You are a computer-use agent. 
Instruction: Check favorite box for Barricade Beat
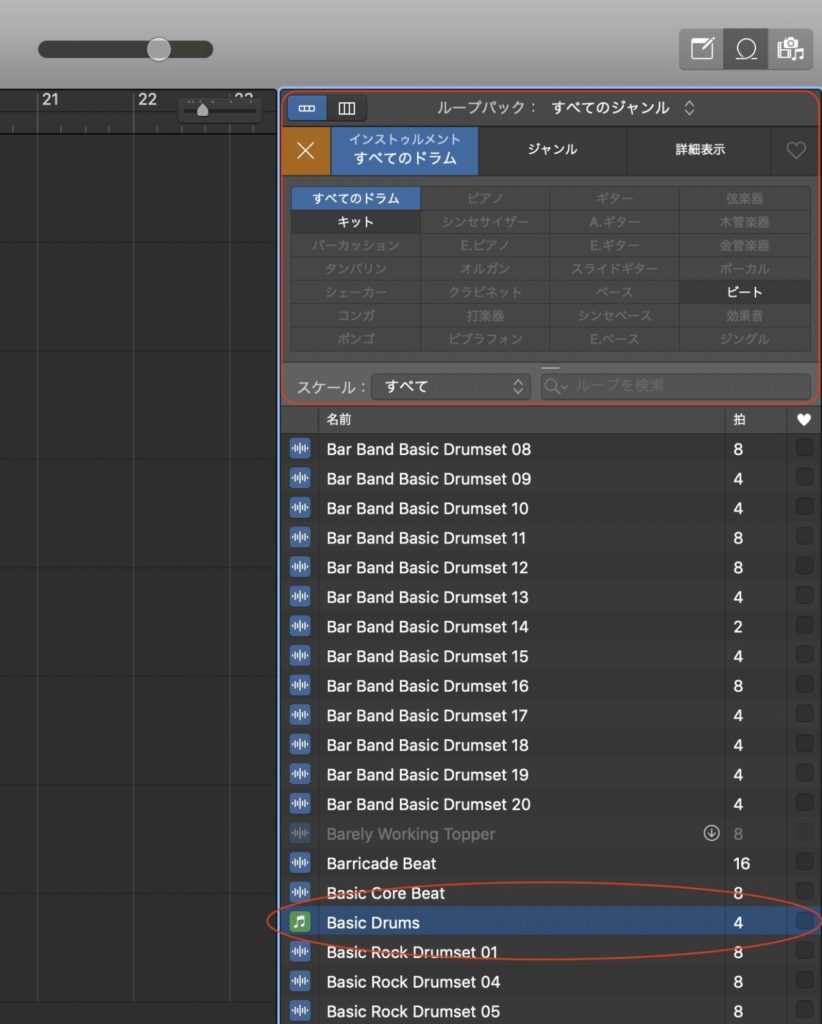coord(804,863)
